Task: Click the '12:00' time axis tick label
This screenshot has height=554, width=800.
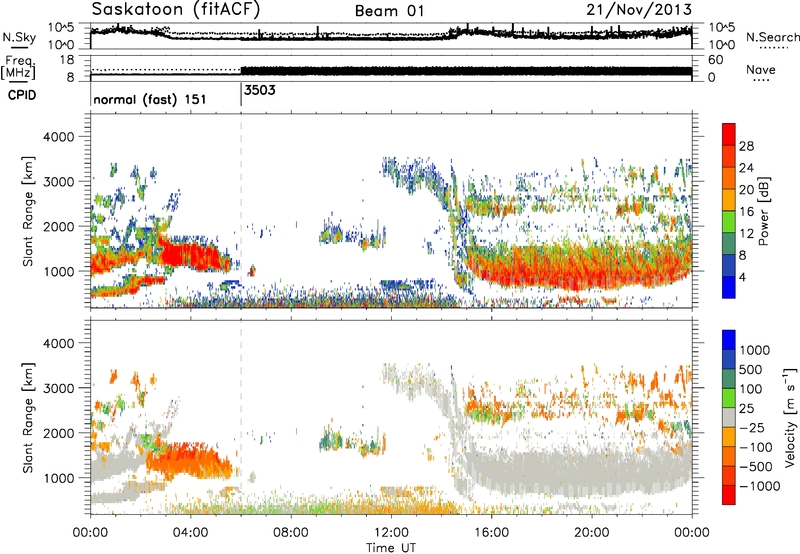Action: (x=391, y=533)
